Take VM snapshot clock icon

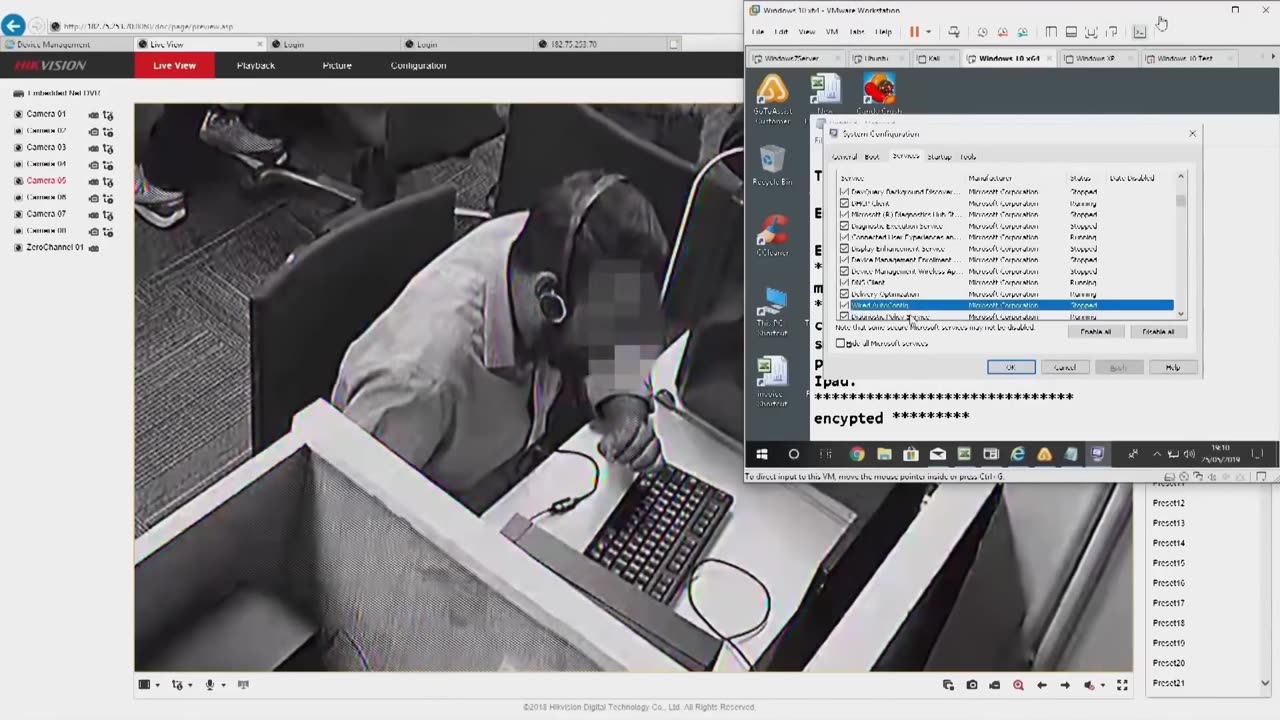coord(983,32)
